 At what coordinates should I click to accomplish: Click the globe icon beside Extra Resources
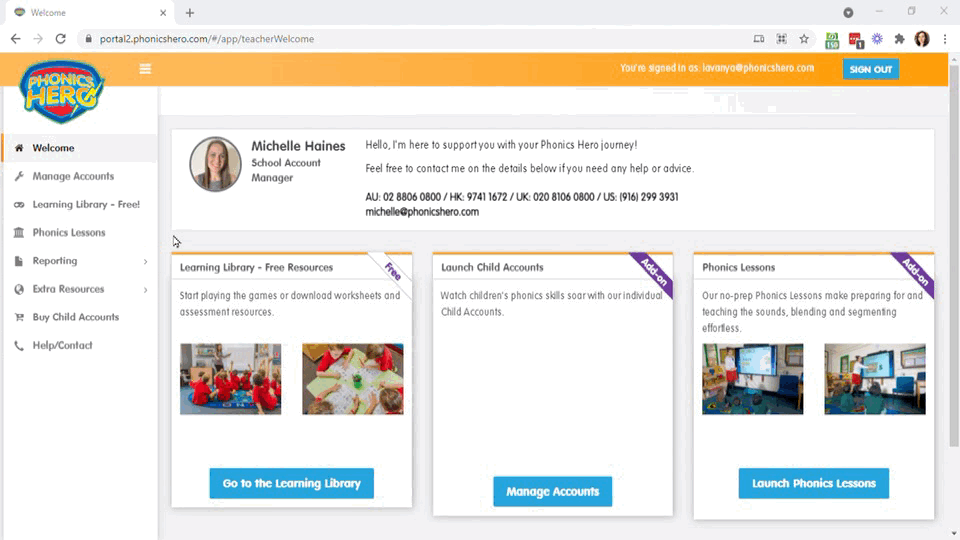tap(19, 289)
